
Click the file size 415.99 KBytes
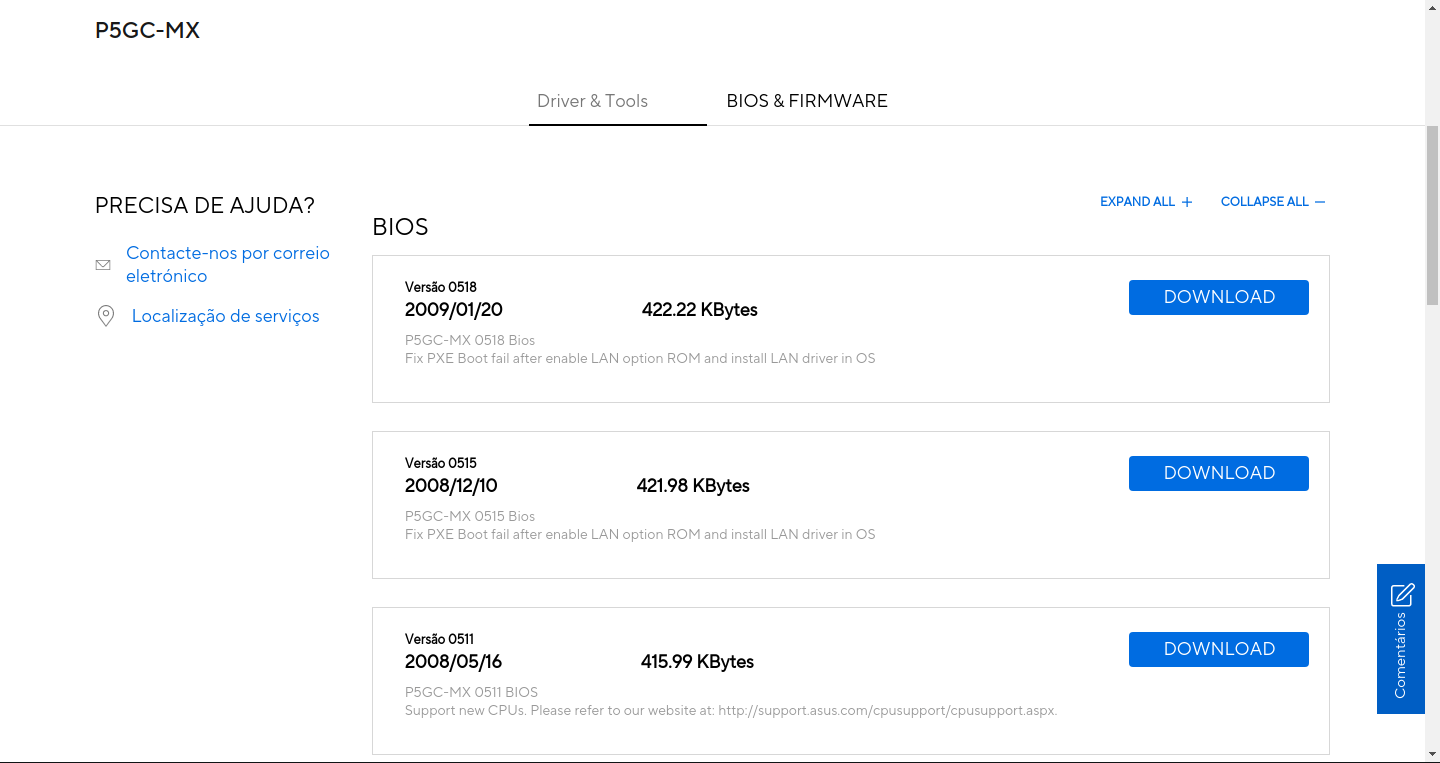pos(697,662)
